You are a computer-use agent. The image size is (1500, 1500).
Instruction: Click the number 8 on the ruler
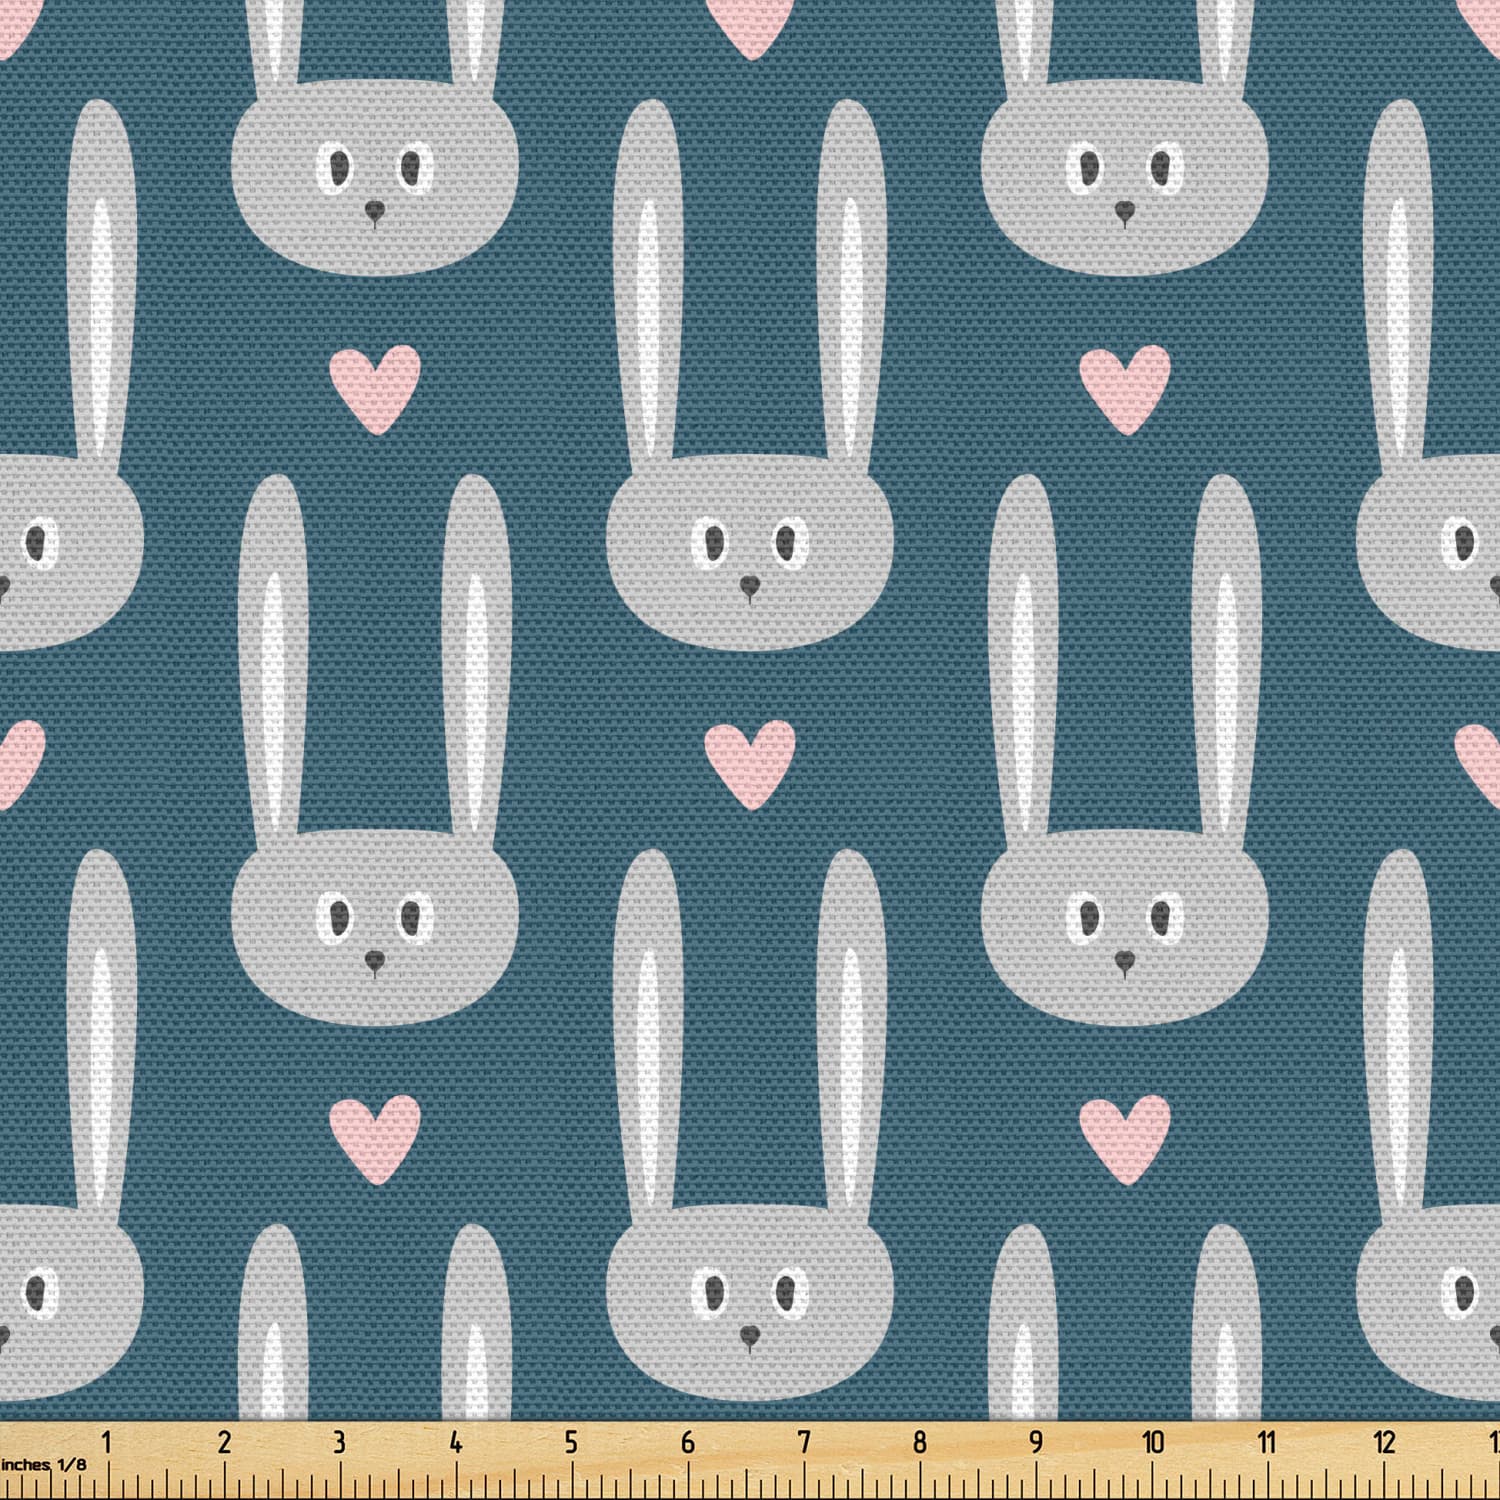point(919,1442)
